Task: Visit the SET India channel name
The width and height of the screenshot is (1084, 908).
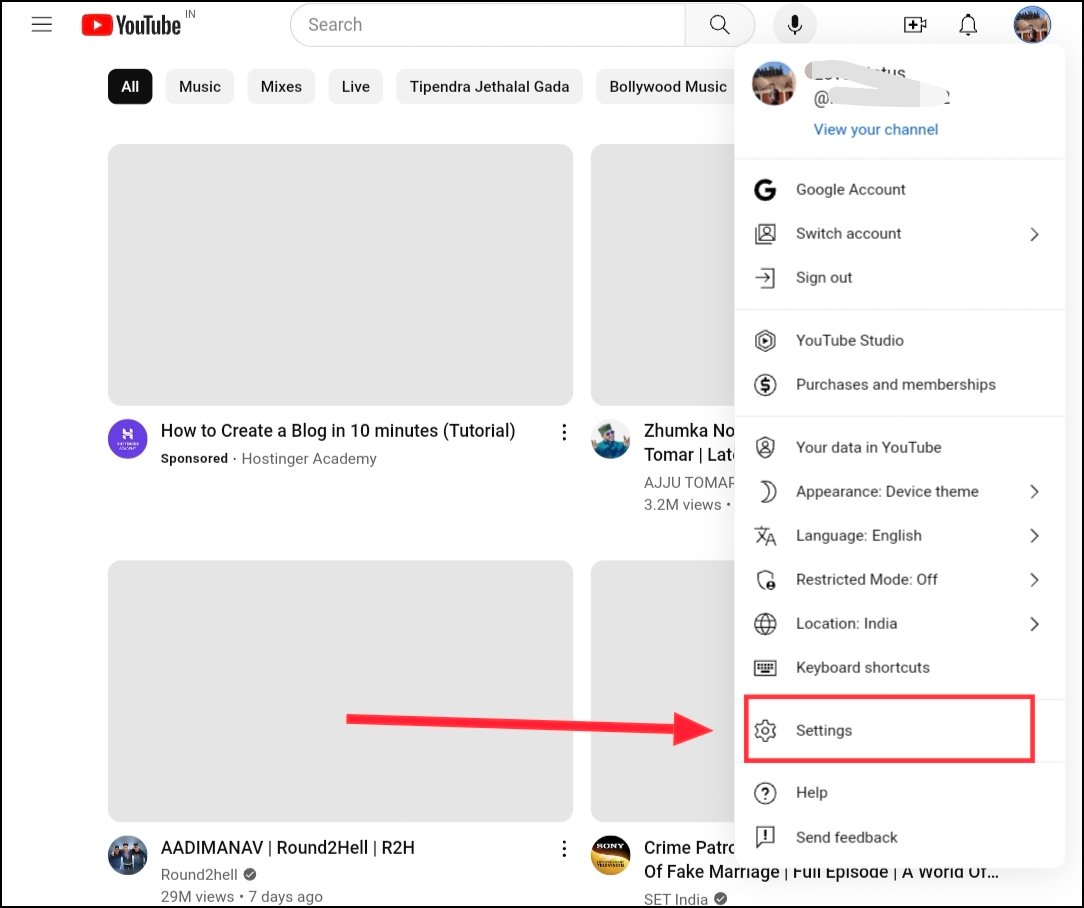Action: [675, 899]
